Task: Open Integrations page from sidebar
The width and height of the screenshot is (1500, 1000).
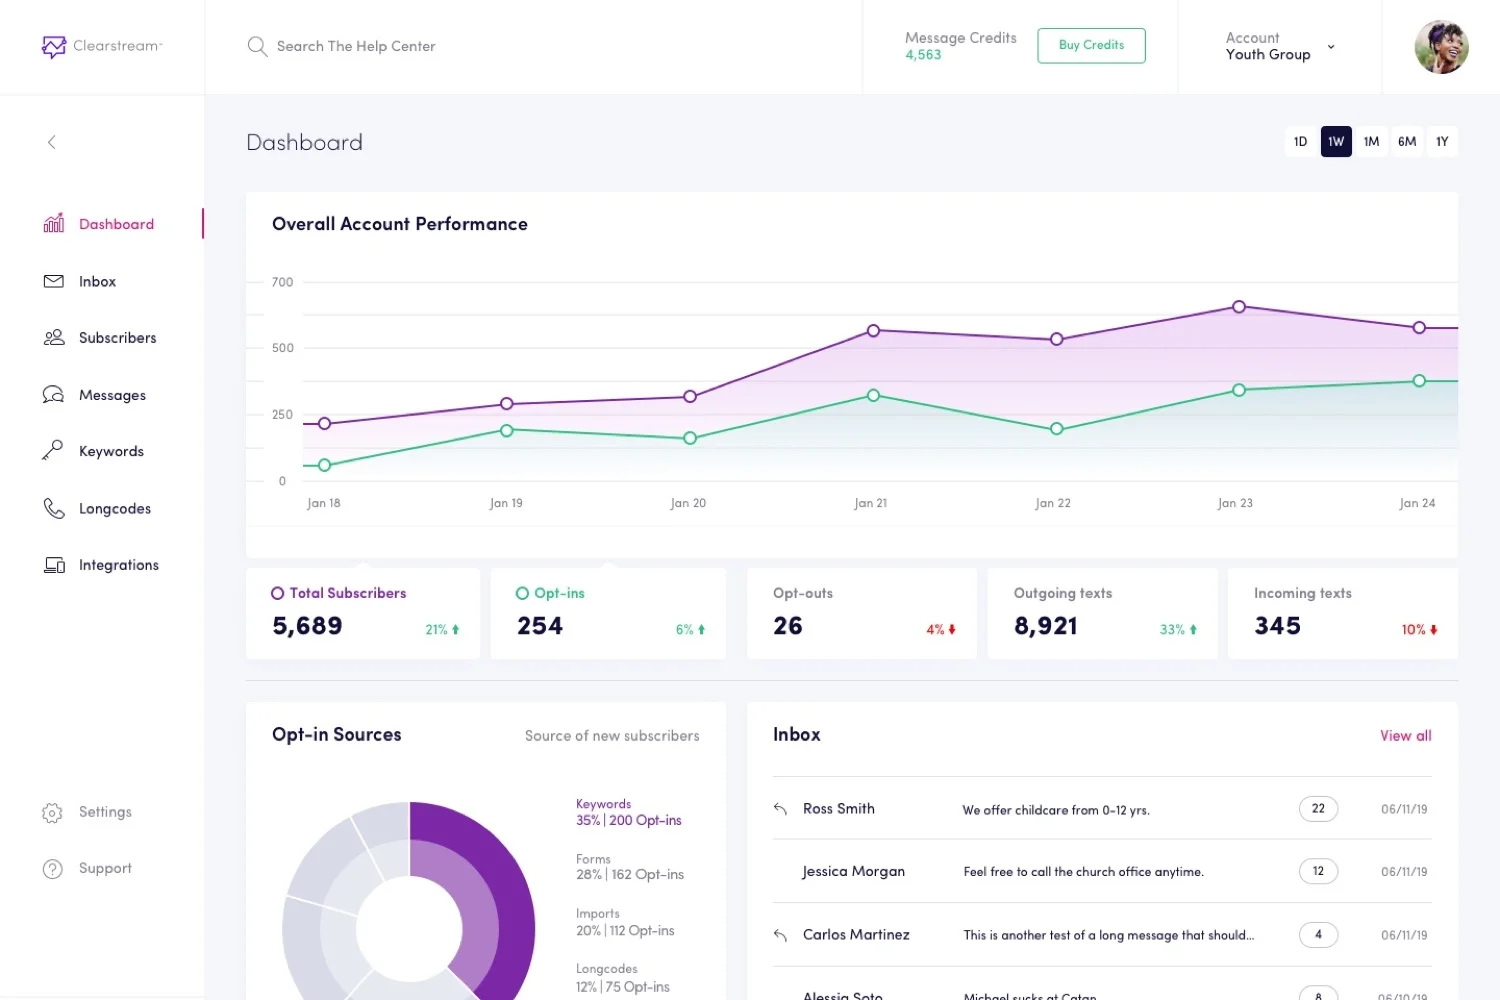Action: 118,565
